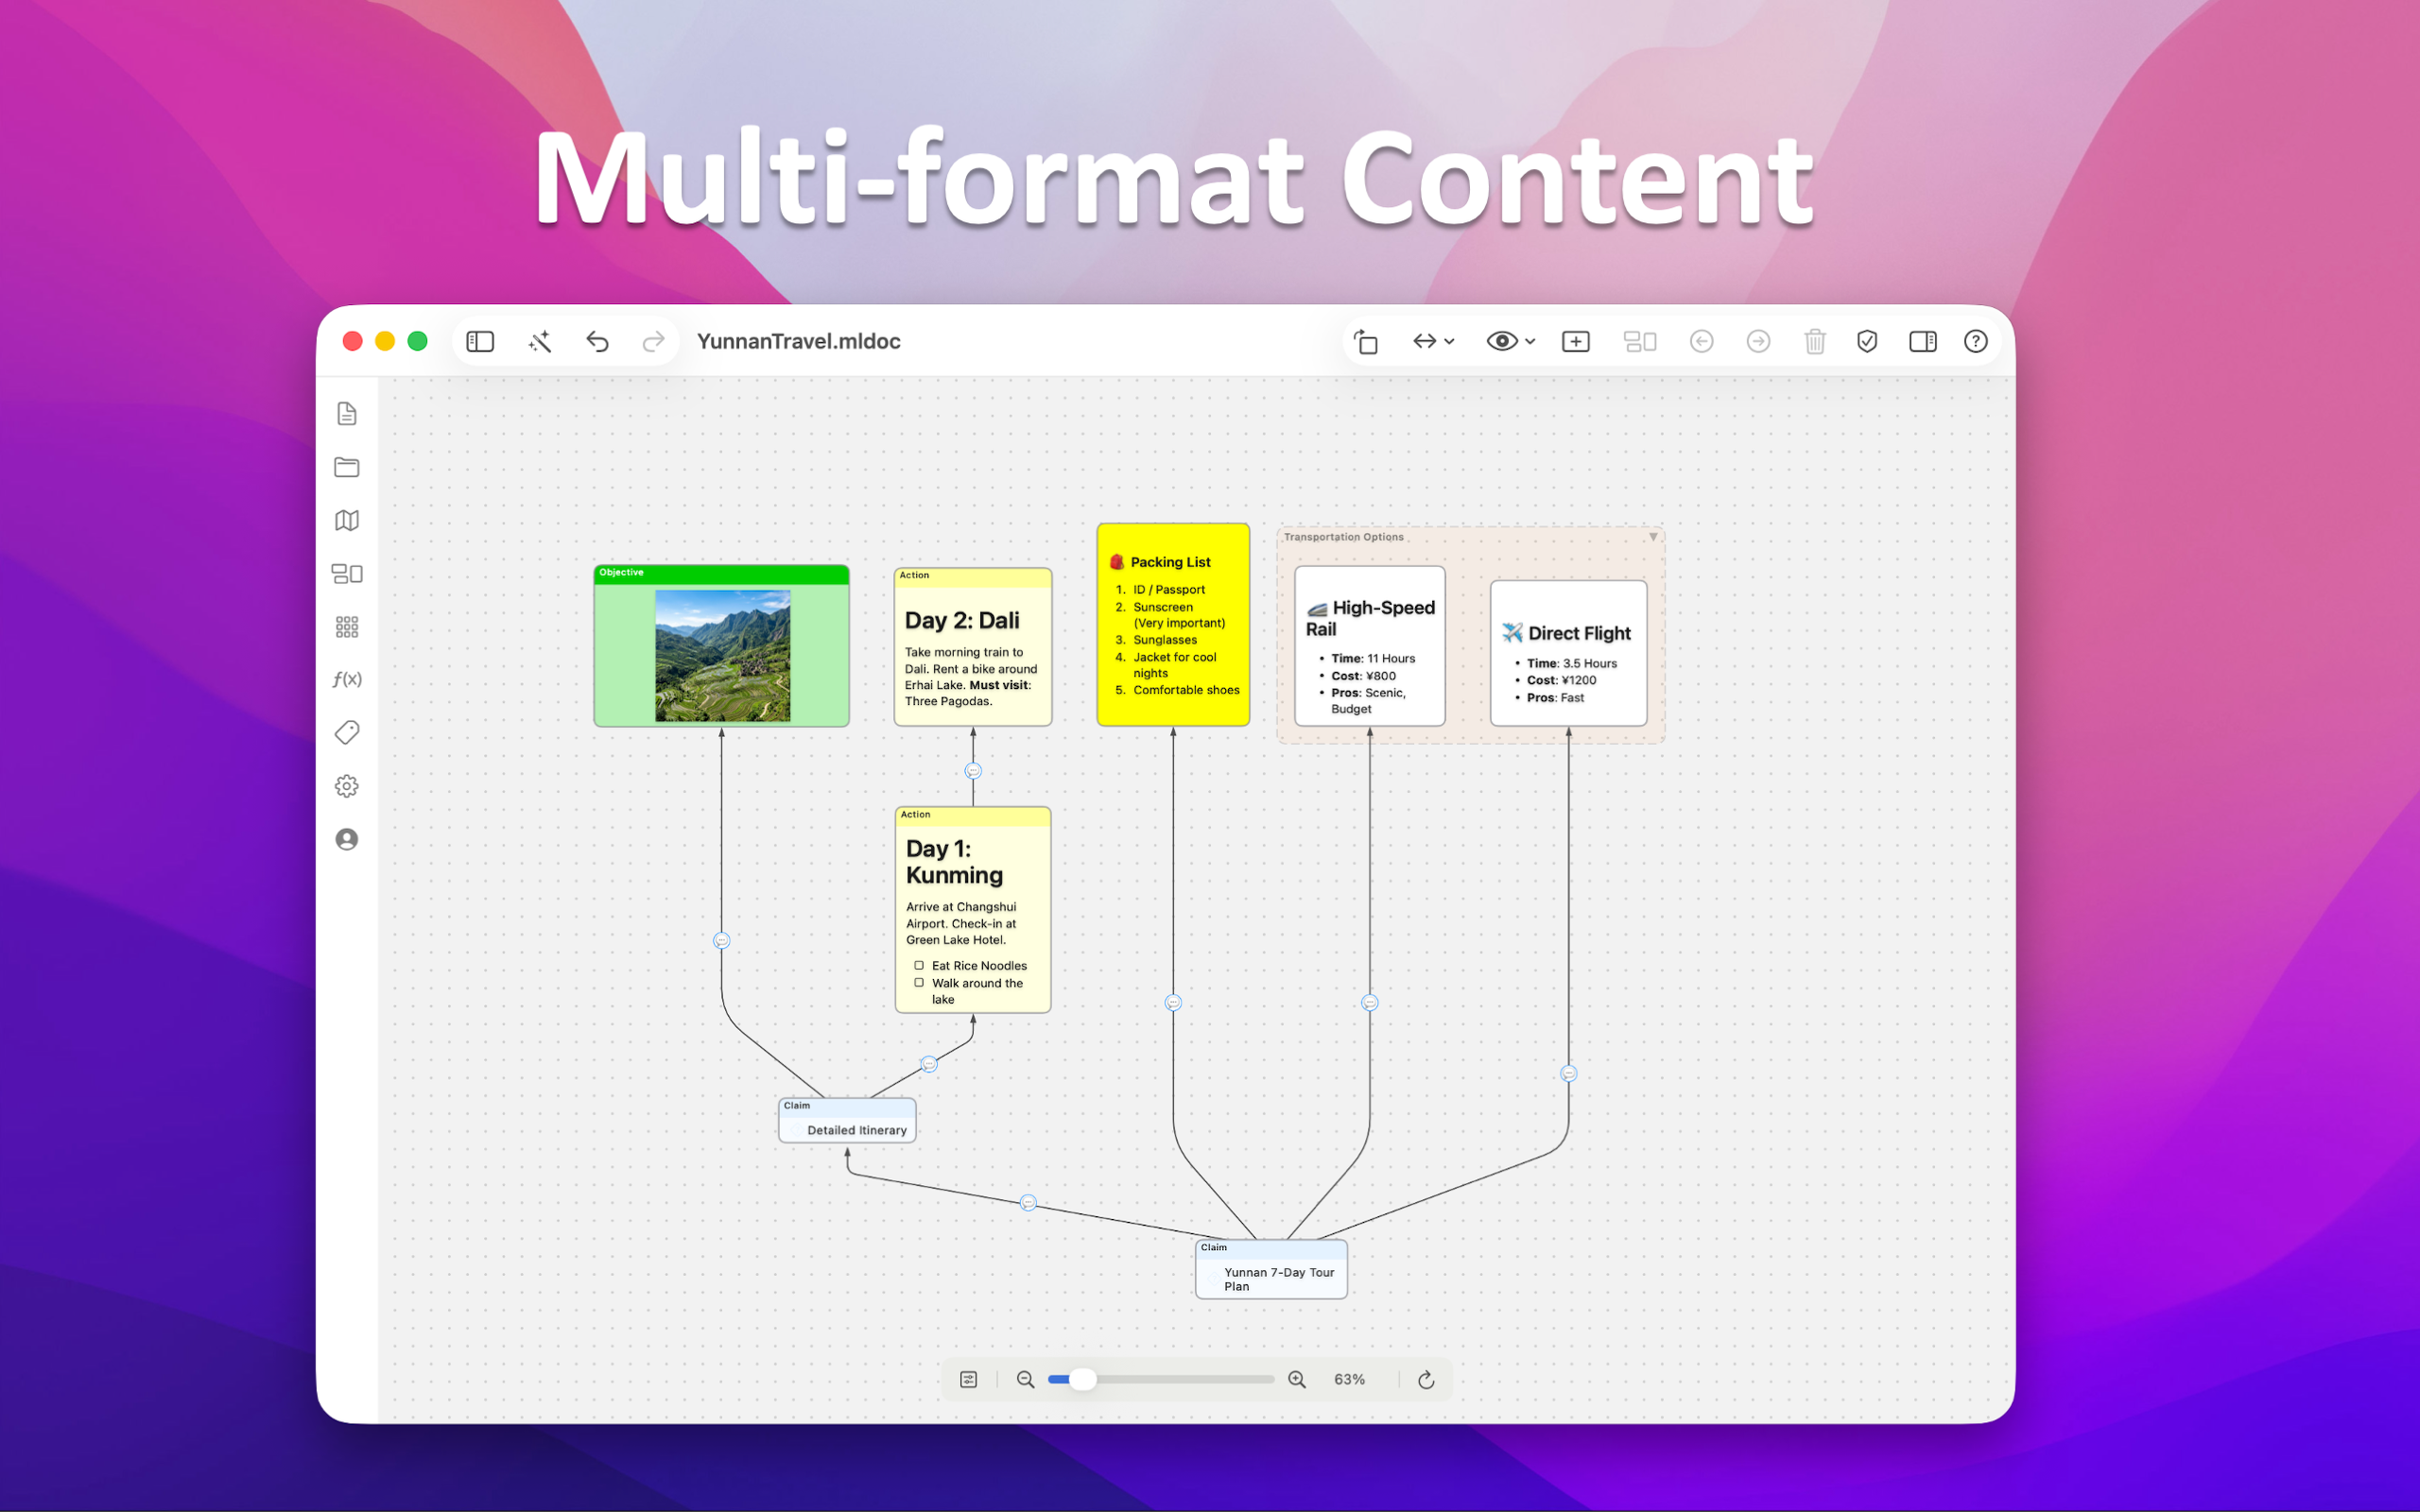
Task: Reset zoom with the refresh icon
Action: 1426,1379
